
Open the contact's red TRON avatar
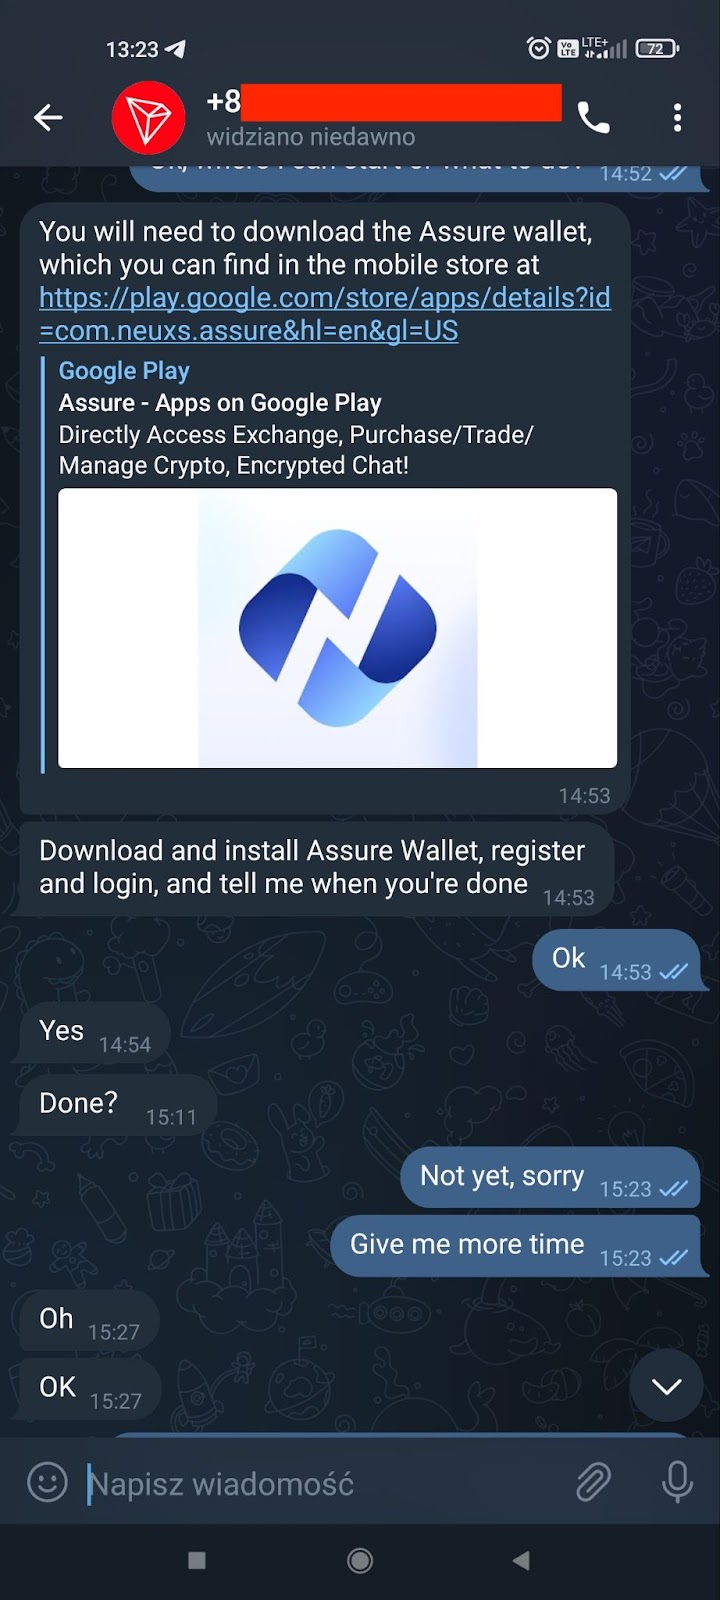[x=148, y=118]
